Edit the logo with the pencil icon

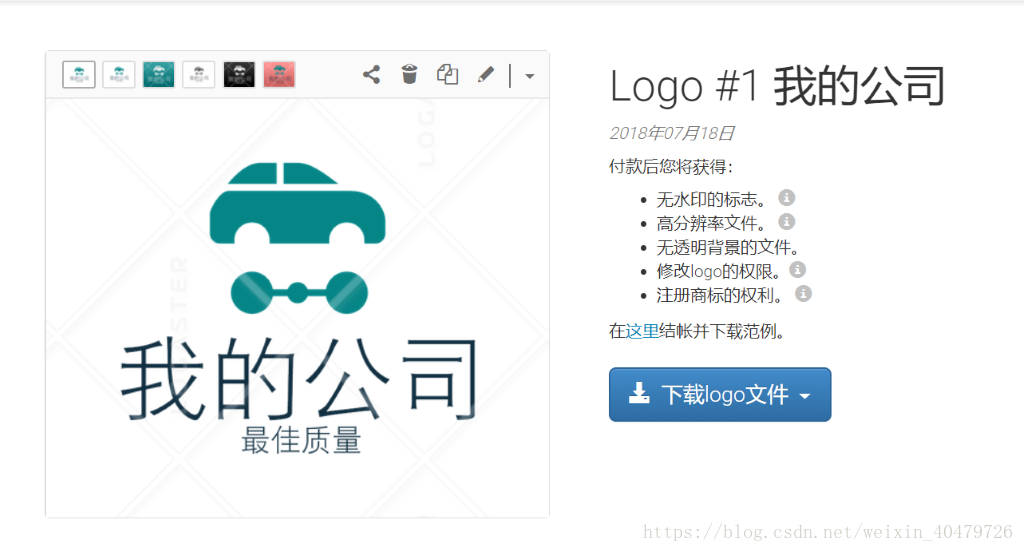click(x=485, y=74)
